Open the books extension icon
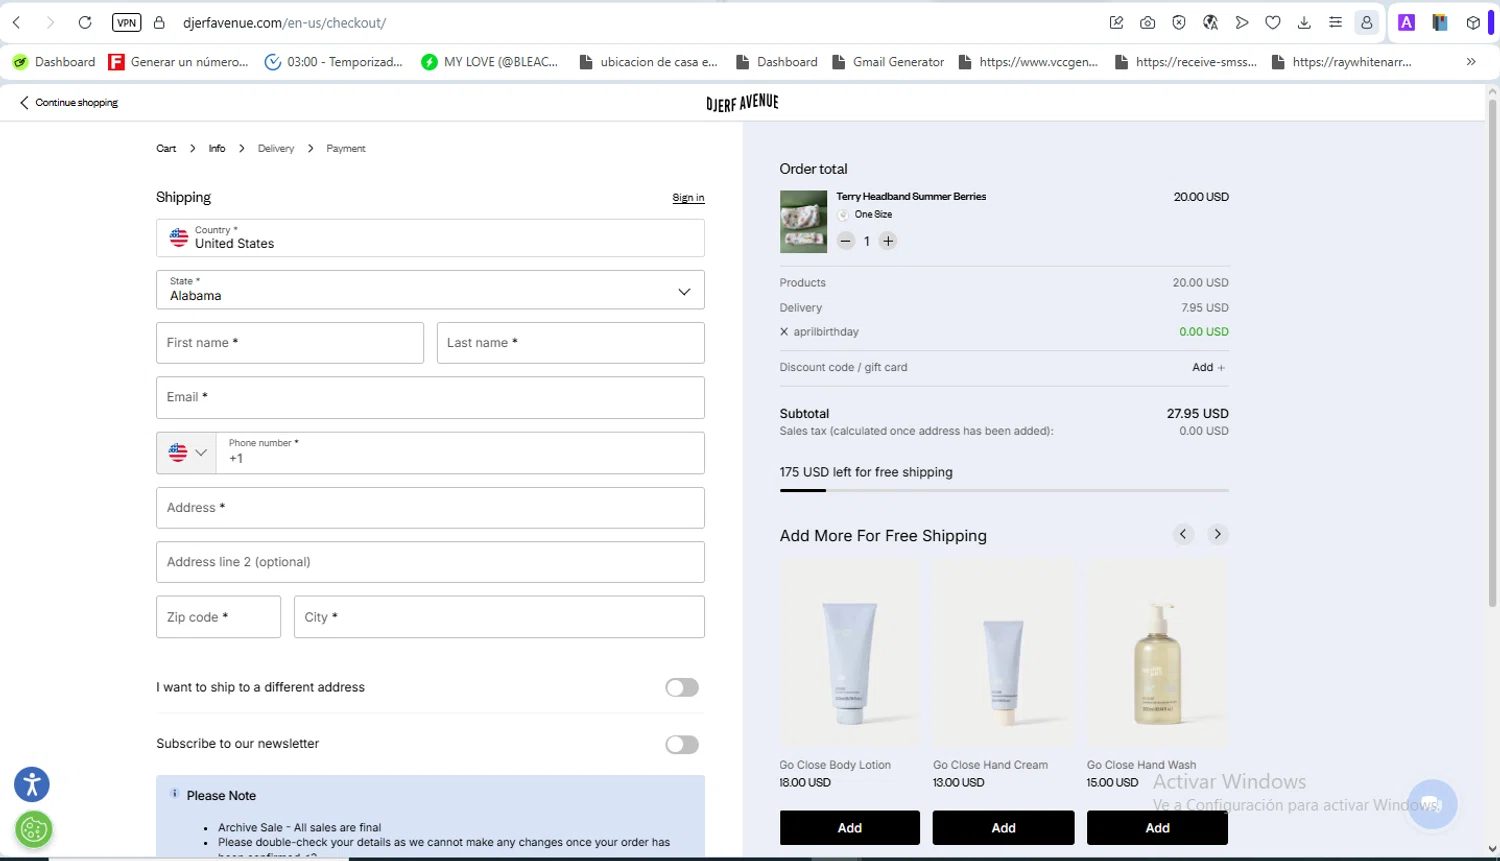Viewport: 1500px width, 861px height. pos(1440,22)
